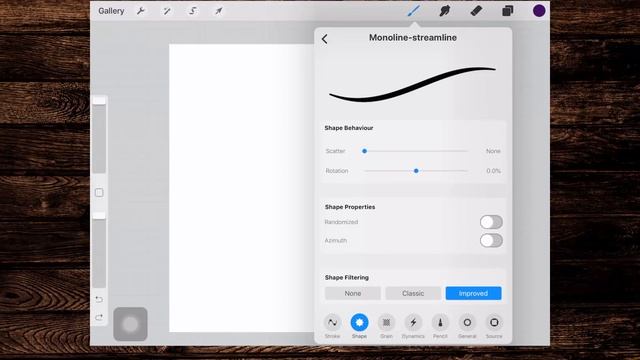The width and height of the screenshot is (640, 360).
Task: Switch to the Grain tab
Action: pos(386,326)
